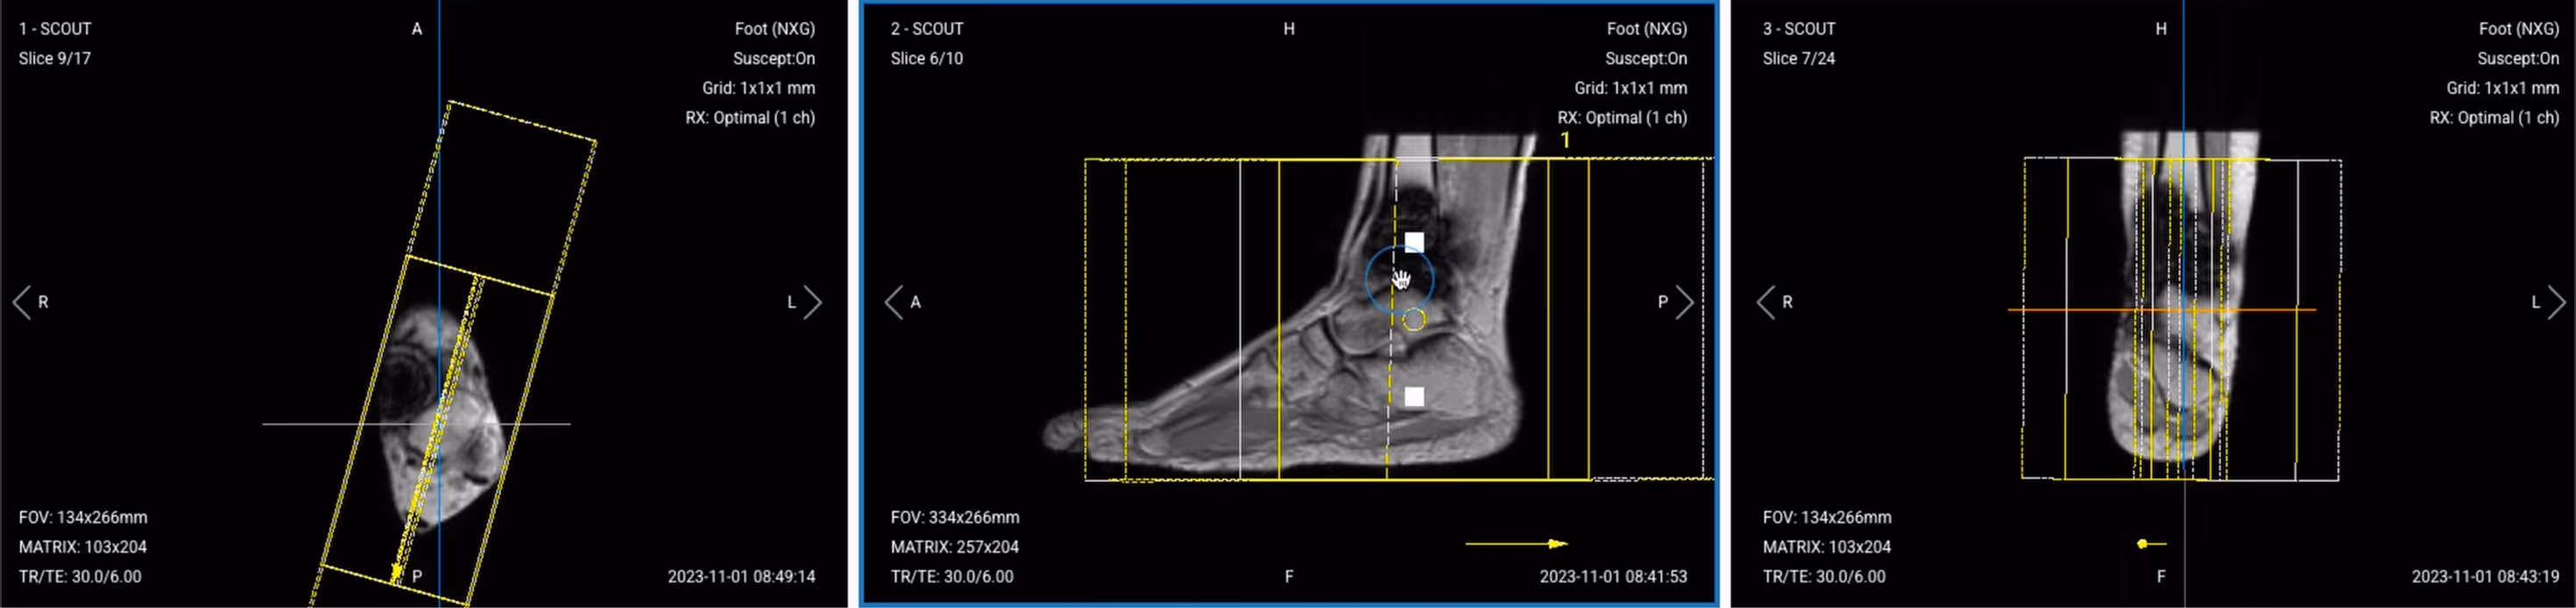
Task: Go to next slice in 1 - SCOUT panel
Action: [x=812, y=302]
